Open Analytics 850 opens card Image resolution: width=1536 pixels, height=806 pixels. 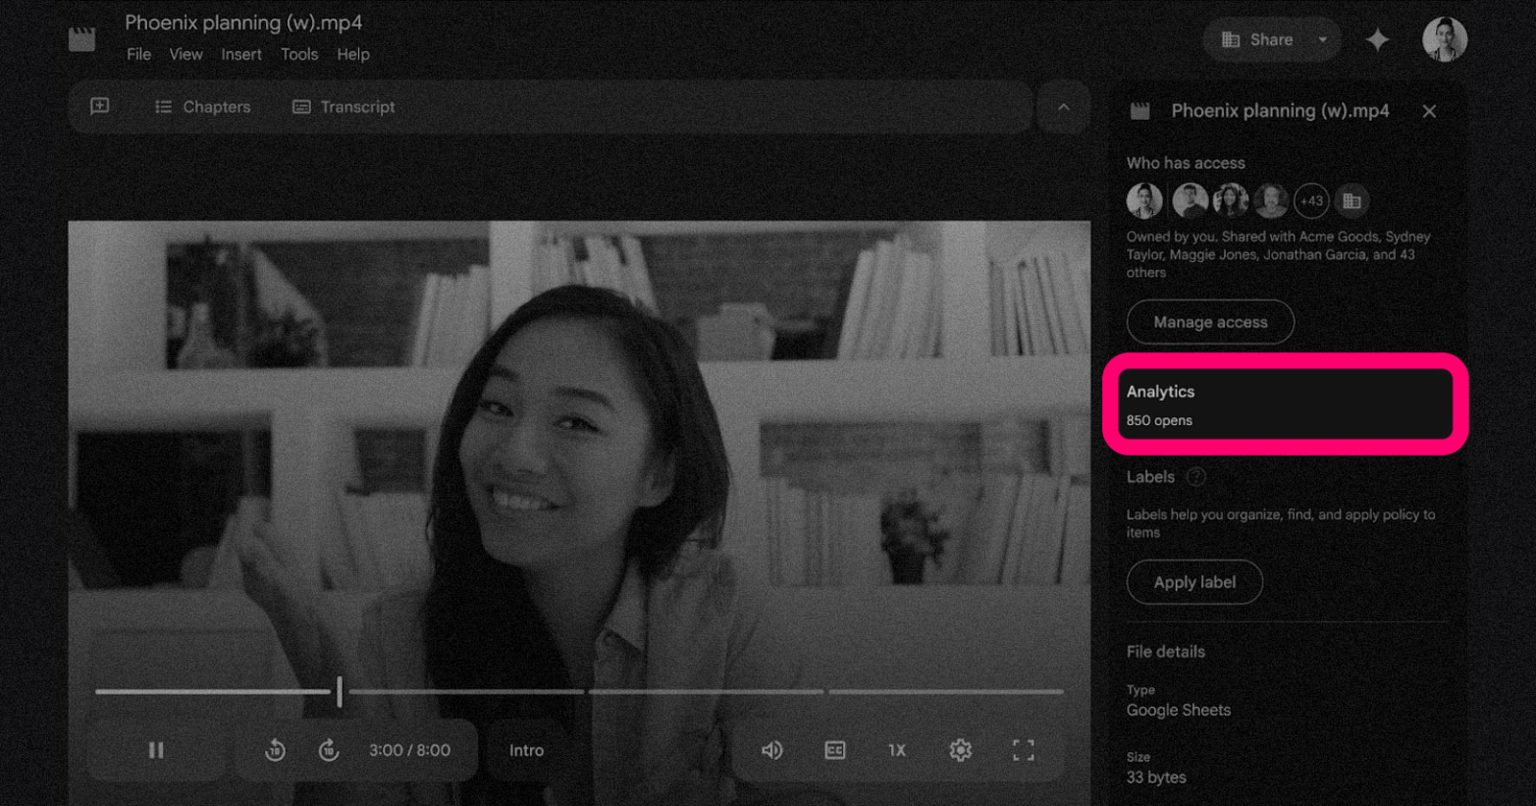(x=1285, y=404)
